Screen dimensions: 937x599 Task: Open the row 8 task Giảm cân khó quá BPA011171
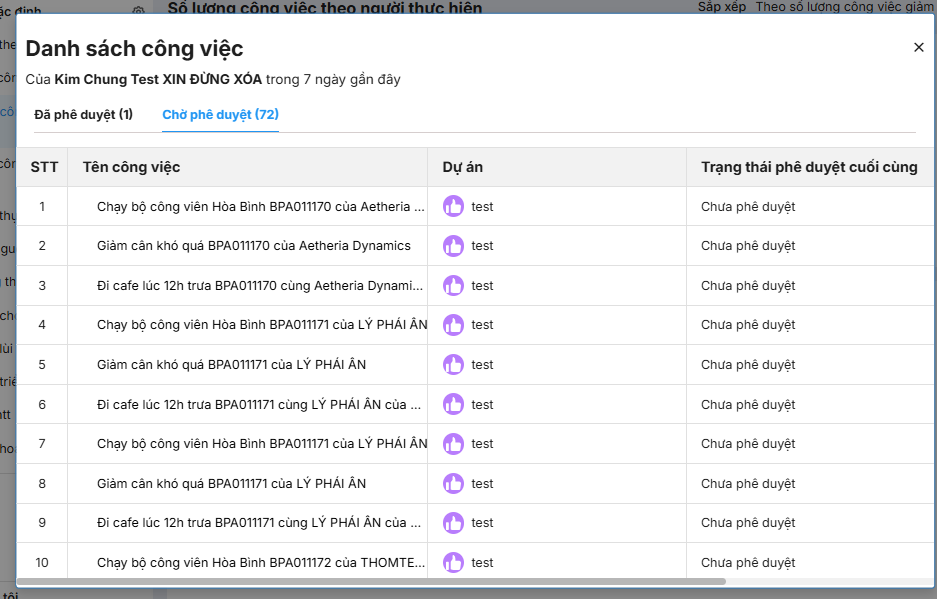[x=231, y=484]
